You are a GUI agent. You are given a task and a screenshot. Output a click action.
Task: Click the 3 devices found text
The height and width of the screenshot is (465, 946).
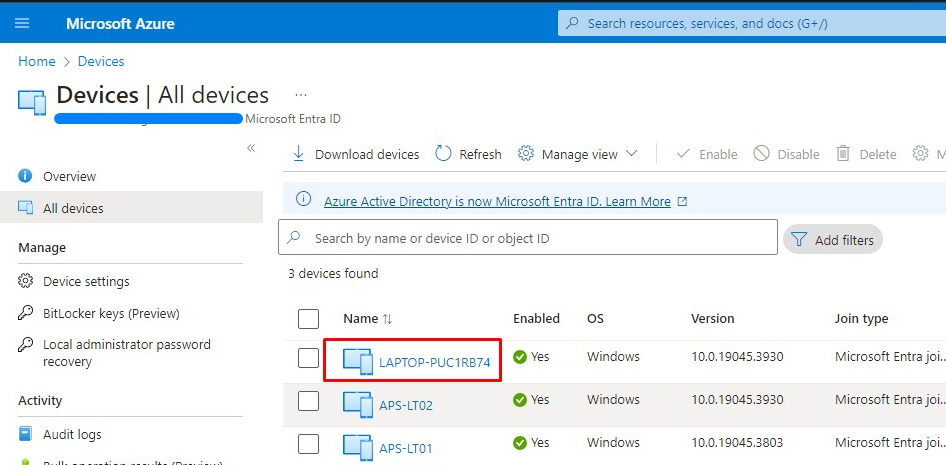[333, 273]
